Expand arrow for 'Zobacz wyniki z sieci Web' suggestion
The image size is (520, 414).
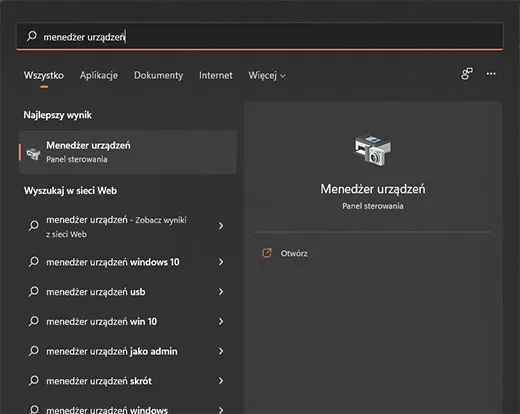221,226
